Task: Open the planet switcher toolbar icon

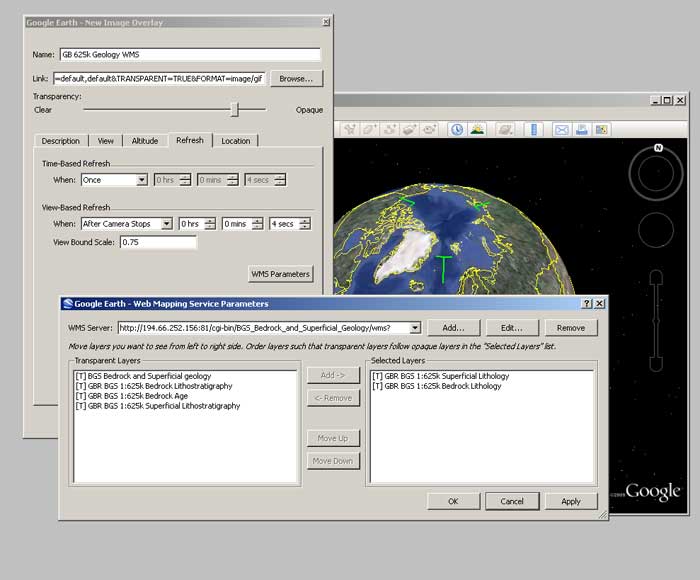Action: pos(505,129)
